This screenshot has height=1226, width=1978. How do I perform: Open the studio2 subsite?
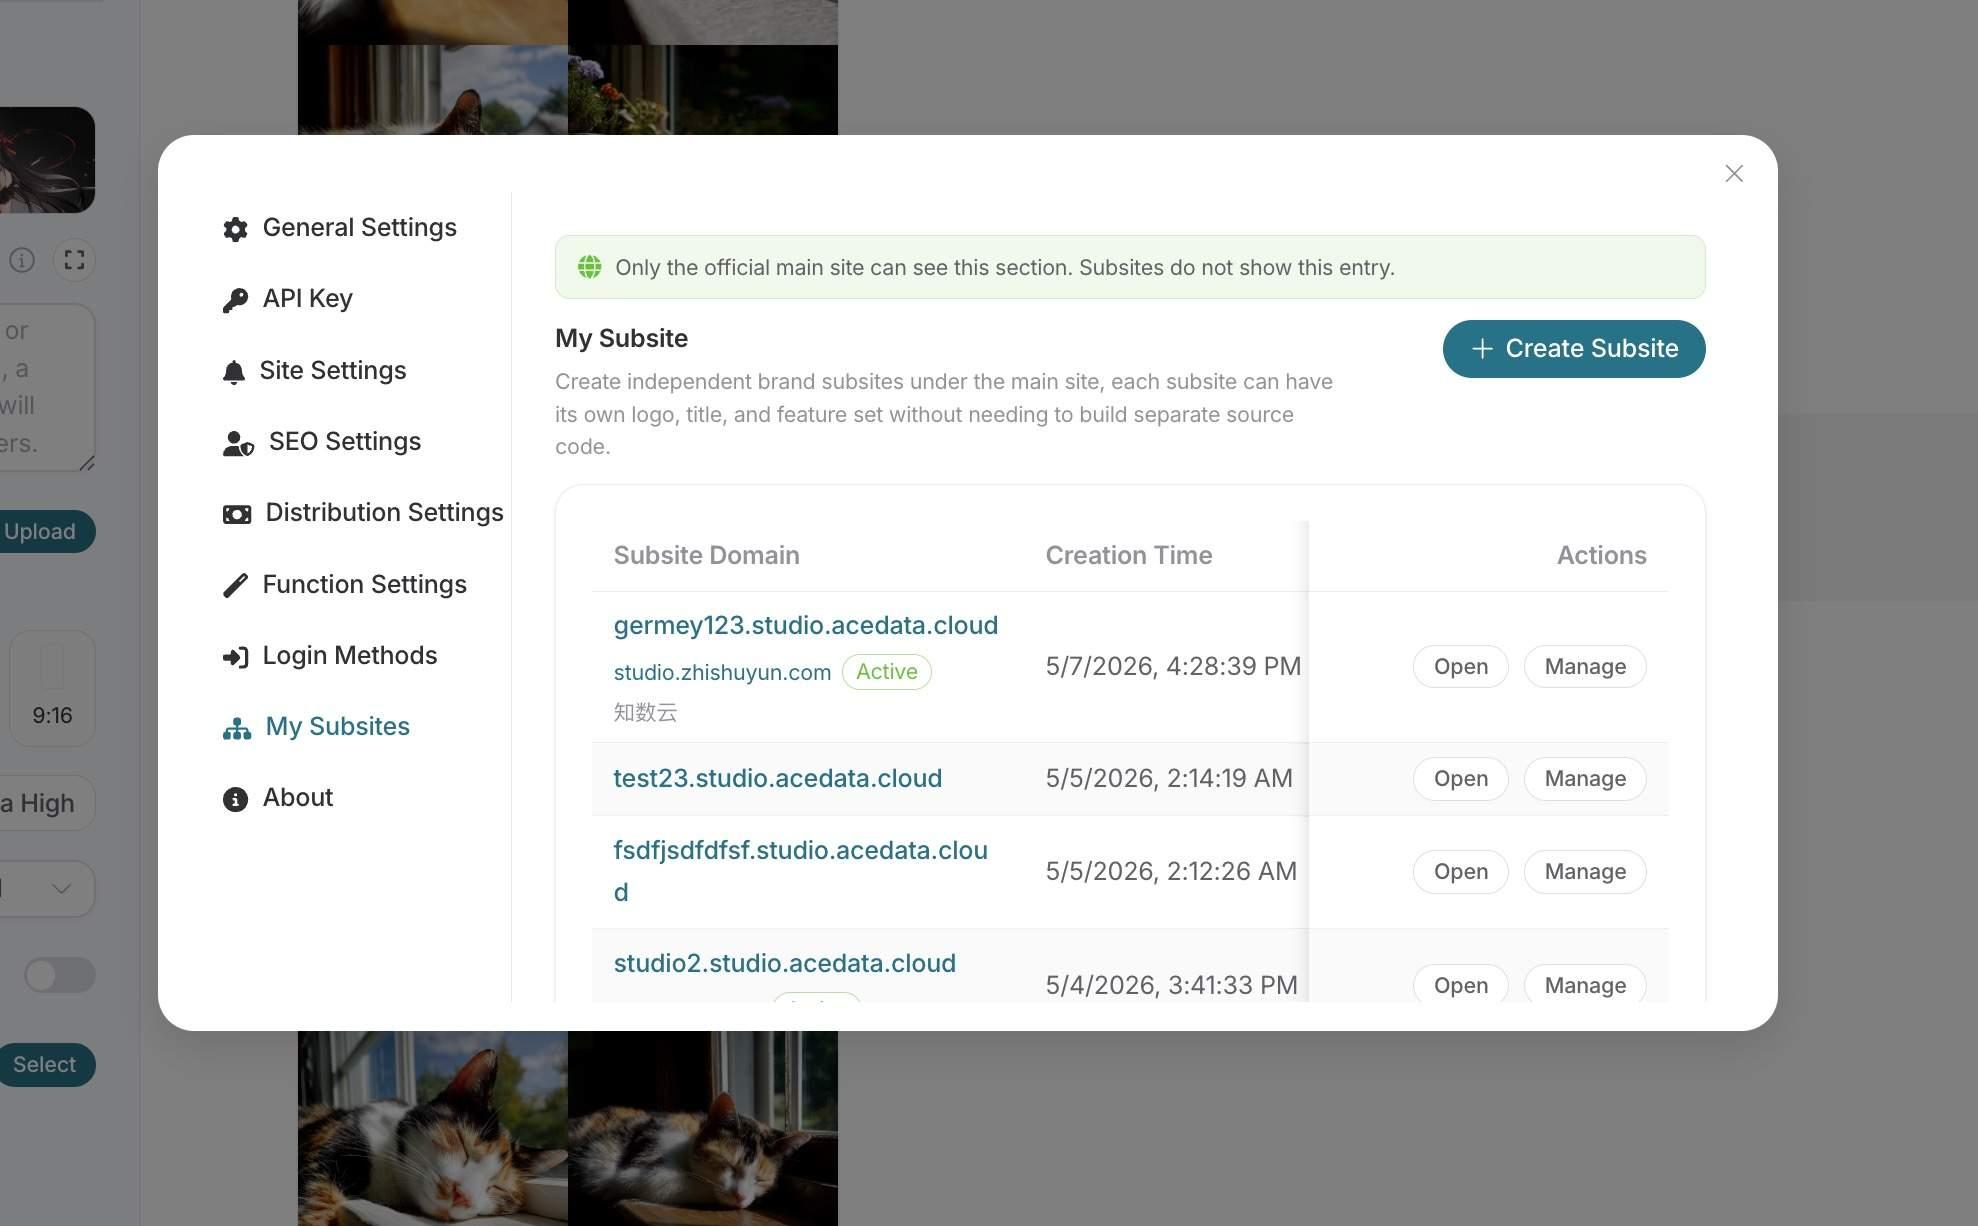point(1460,984)
